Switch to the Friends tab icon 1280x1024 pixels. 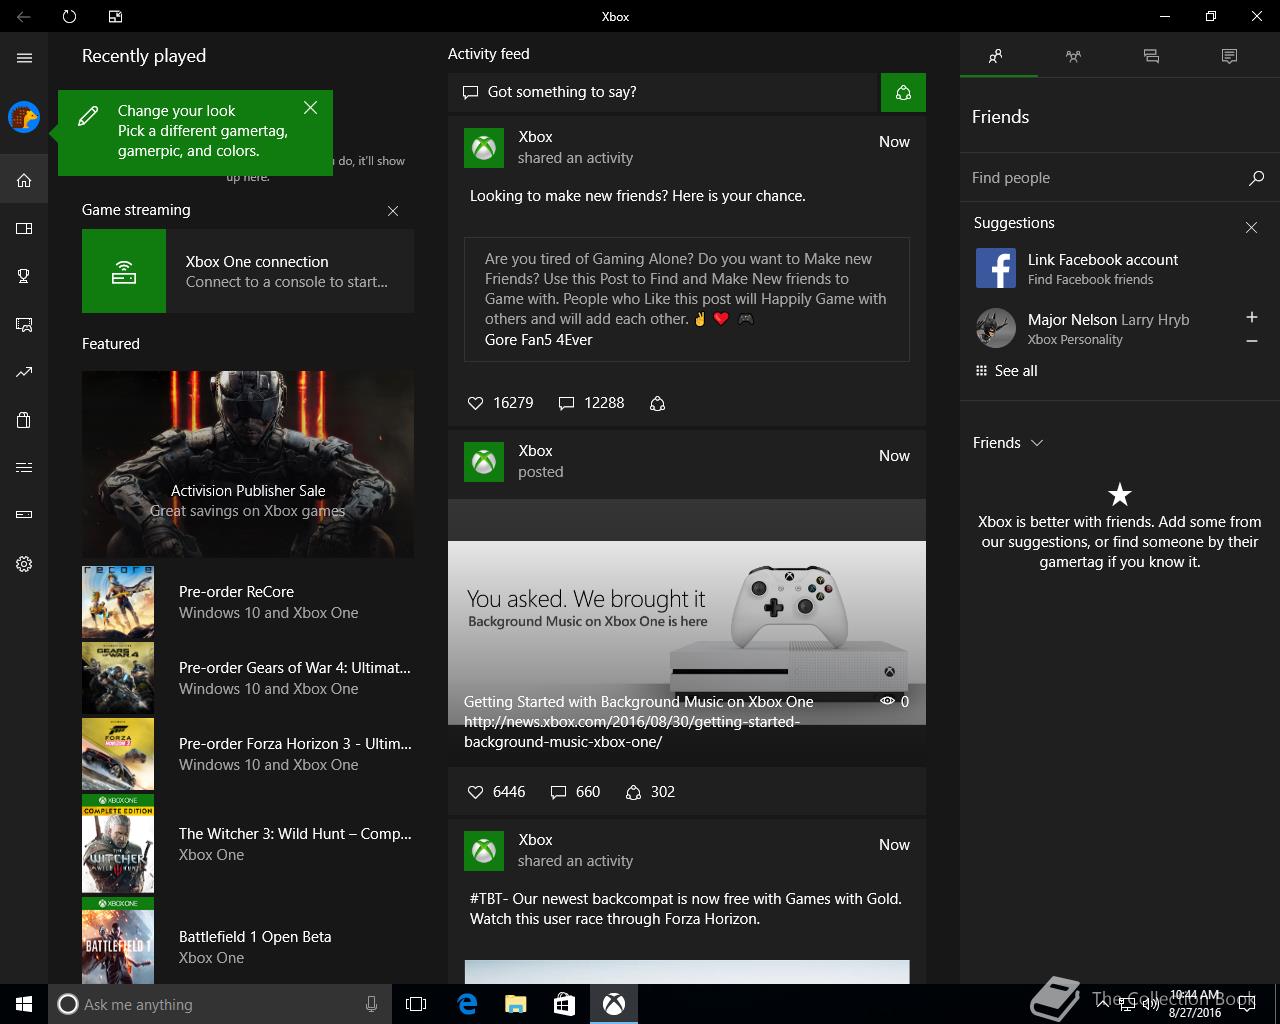tap(996, 57)
